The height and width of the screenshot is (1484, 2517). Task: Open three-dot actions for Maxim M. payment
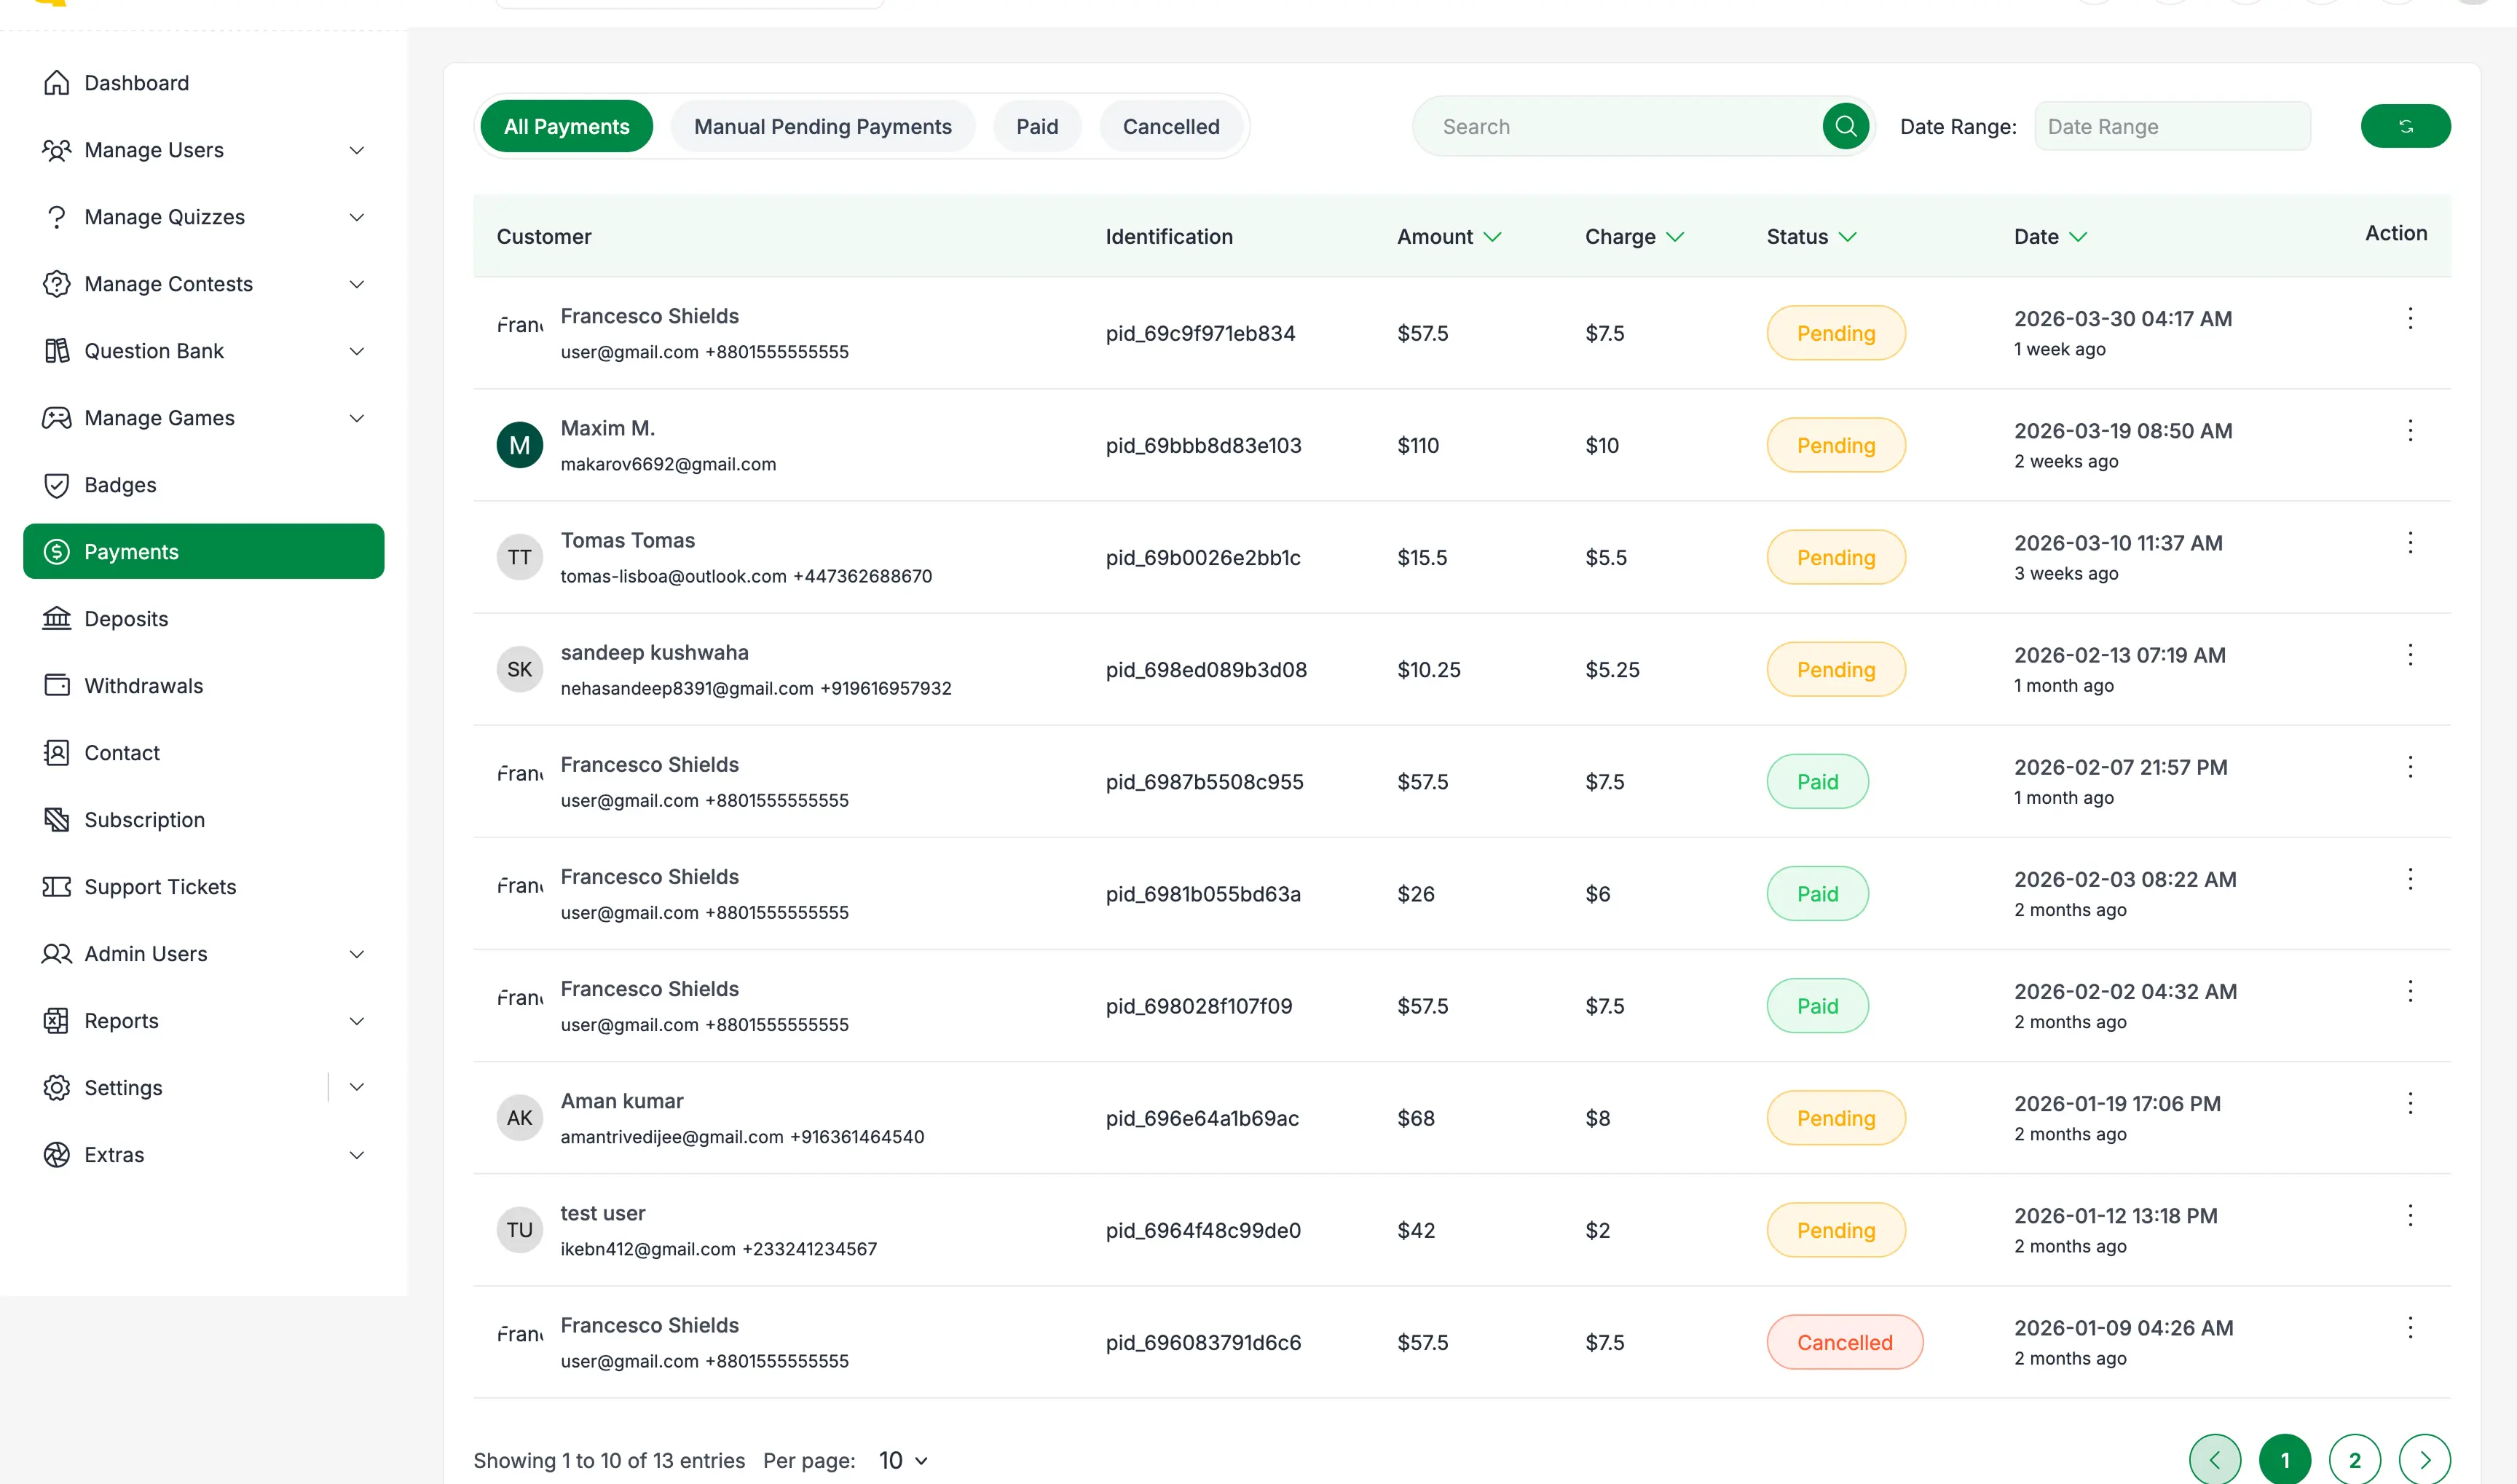[x=2410, y=431]
